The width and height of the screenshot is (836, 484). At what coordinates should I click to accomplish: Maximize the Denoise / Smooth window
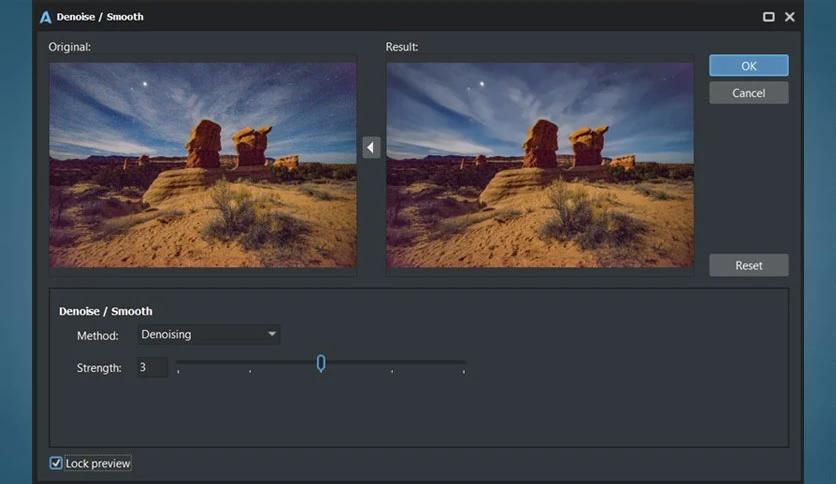[768, 17]
